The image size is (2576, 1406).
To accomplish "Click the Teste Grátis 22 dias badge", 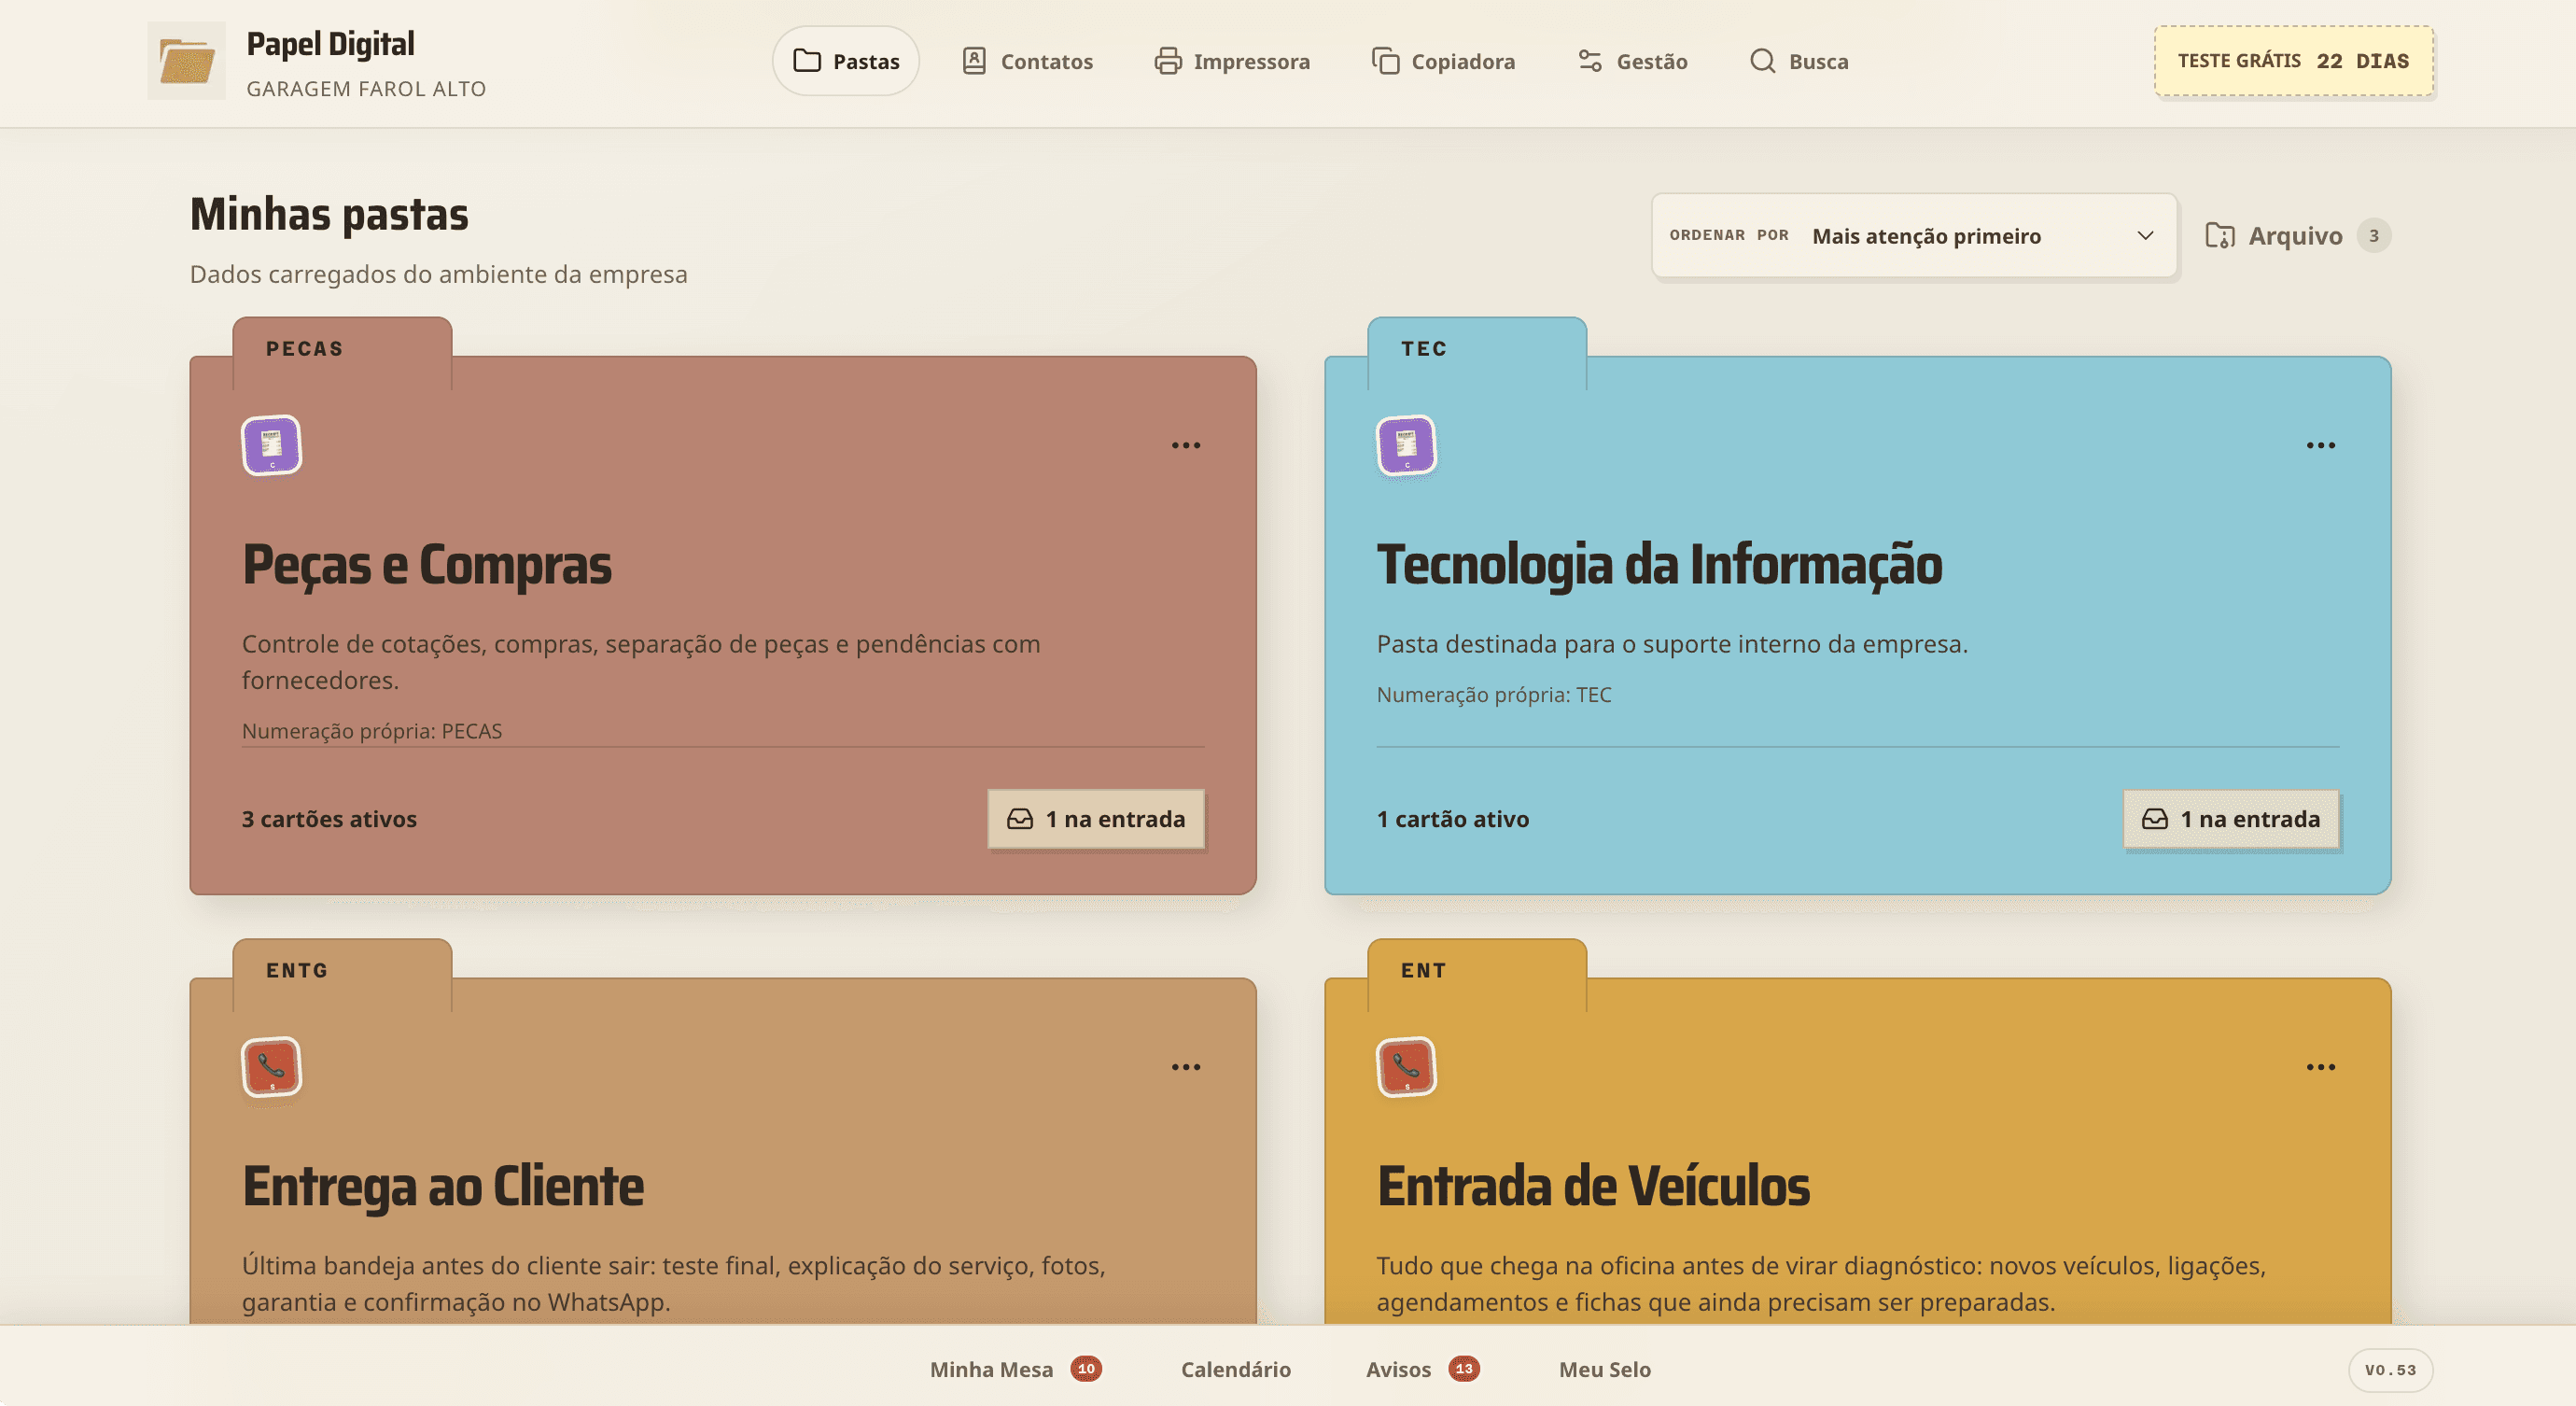I will click(2293, 61).
